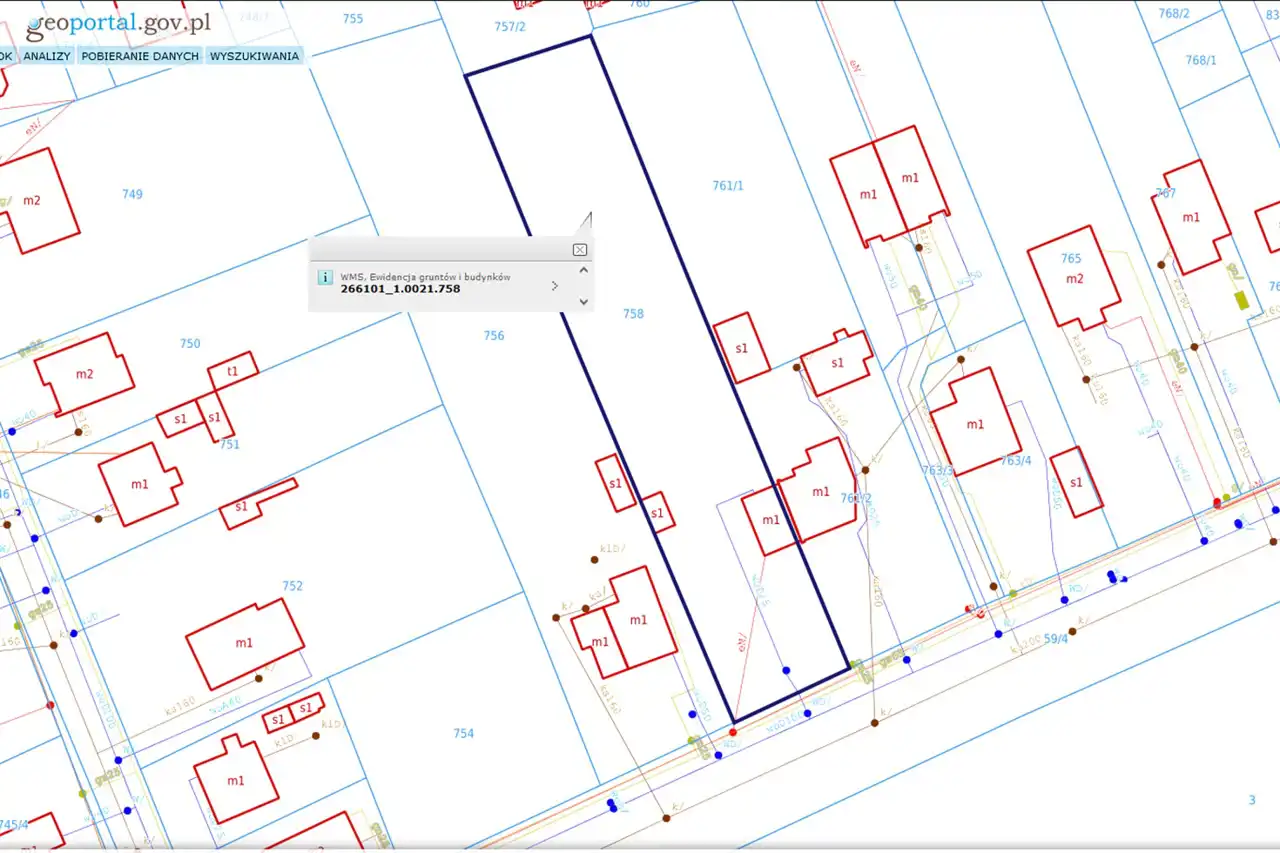Select parcel 754 label on the map
Image resolution: width=1280 pixels, height=853 pixels.
click(x=463, y=734)
